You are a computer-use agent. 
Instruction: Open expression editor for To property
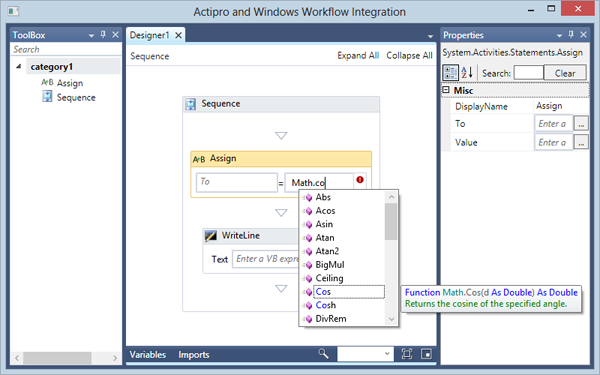(x=581, y=124)
